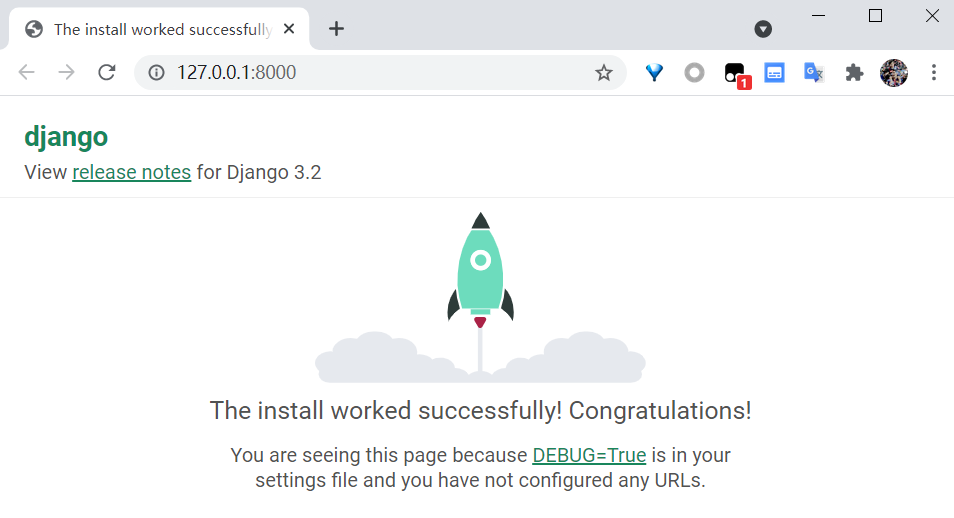Screen dimensions: 954x518
Task: Select the install worked successfully tab
Action: pos(159,29)
